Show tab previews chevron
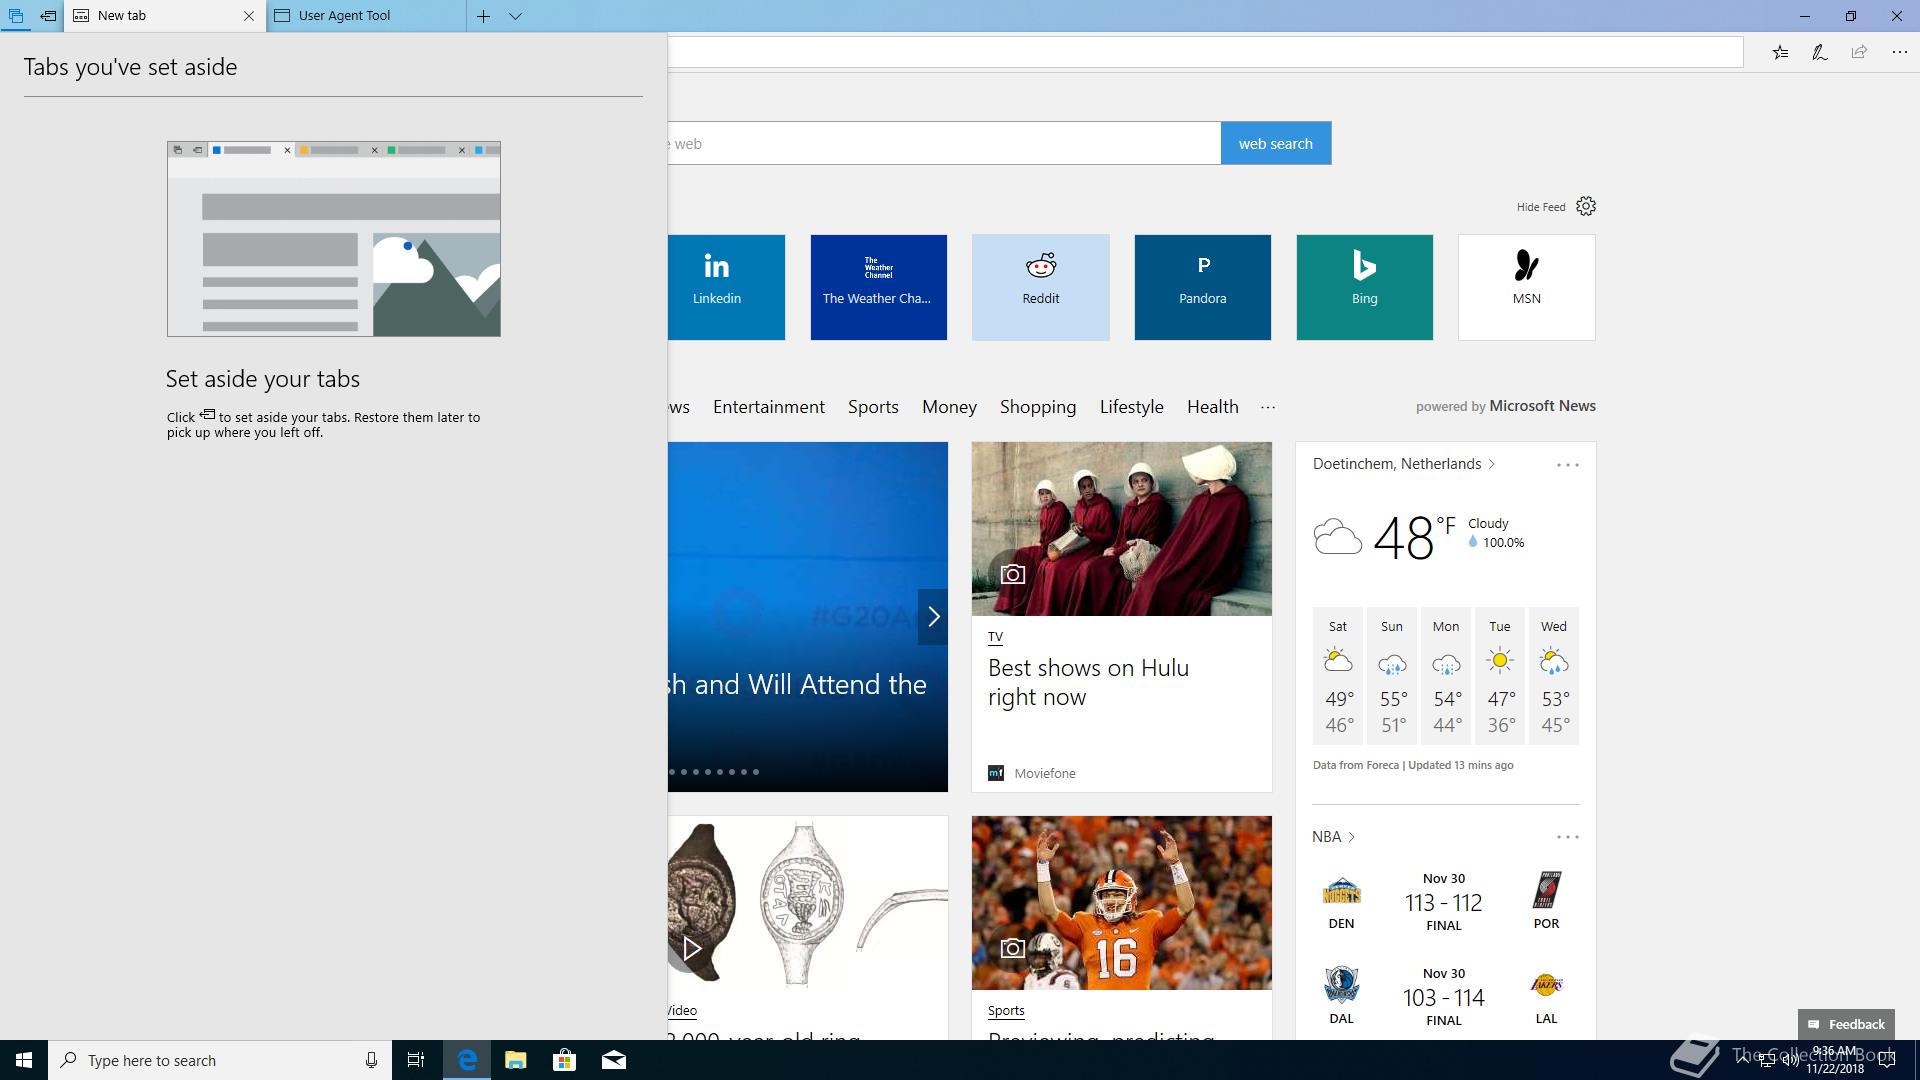The height and width of the screenshot is (1080, 1920). [515, 16]
